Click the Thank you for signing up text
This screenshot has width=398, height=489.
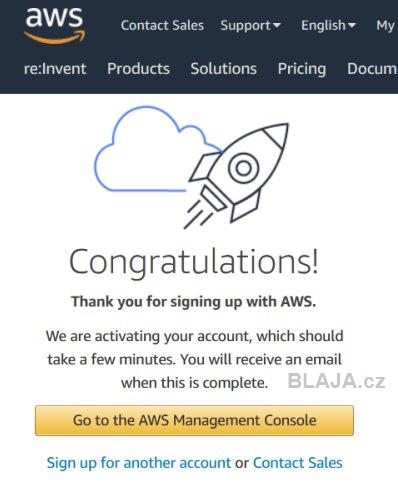pyautogui.click(x=194, y=302)
